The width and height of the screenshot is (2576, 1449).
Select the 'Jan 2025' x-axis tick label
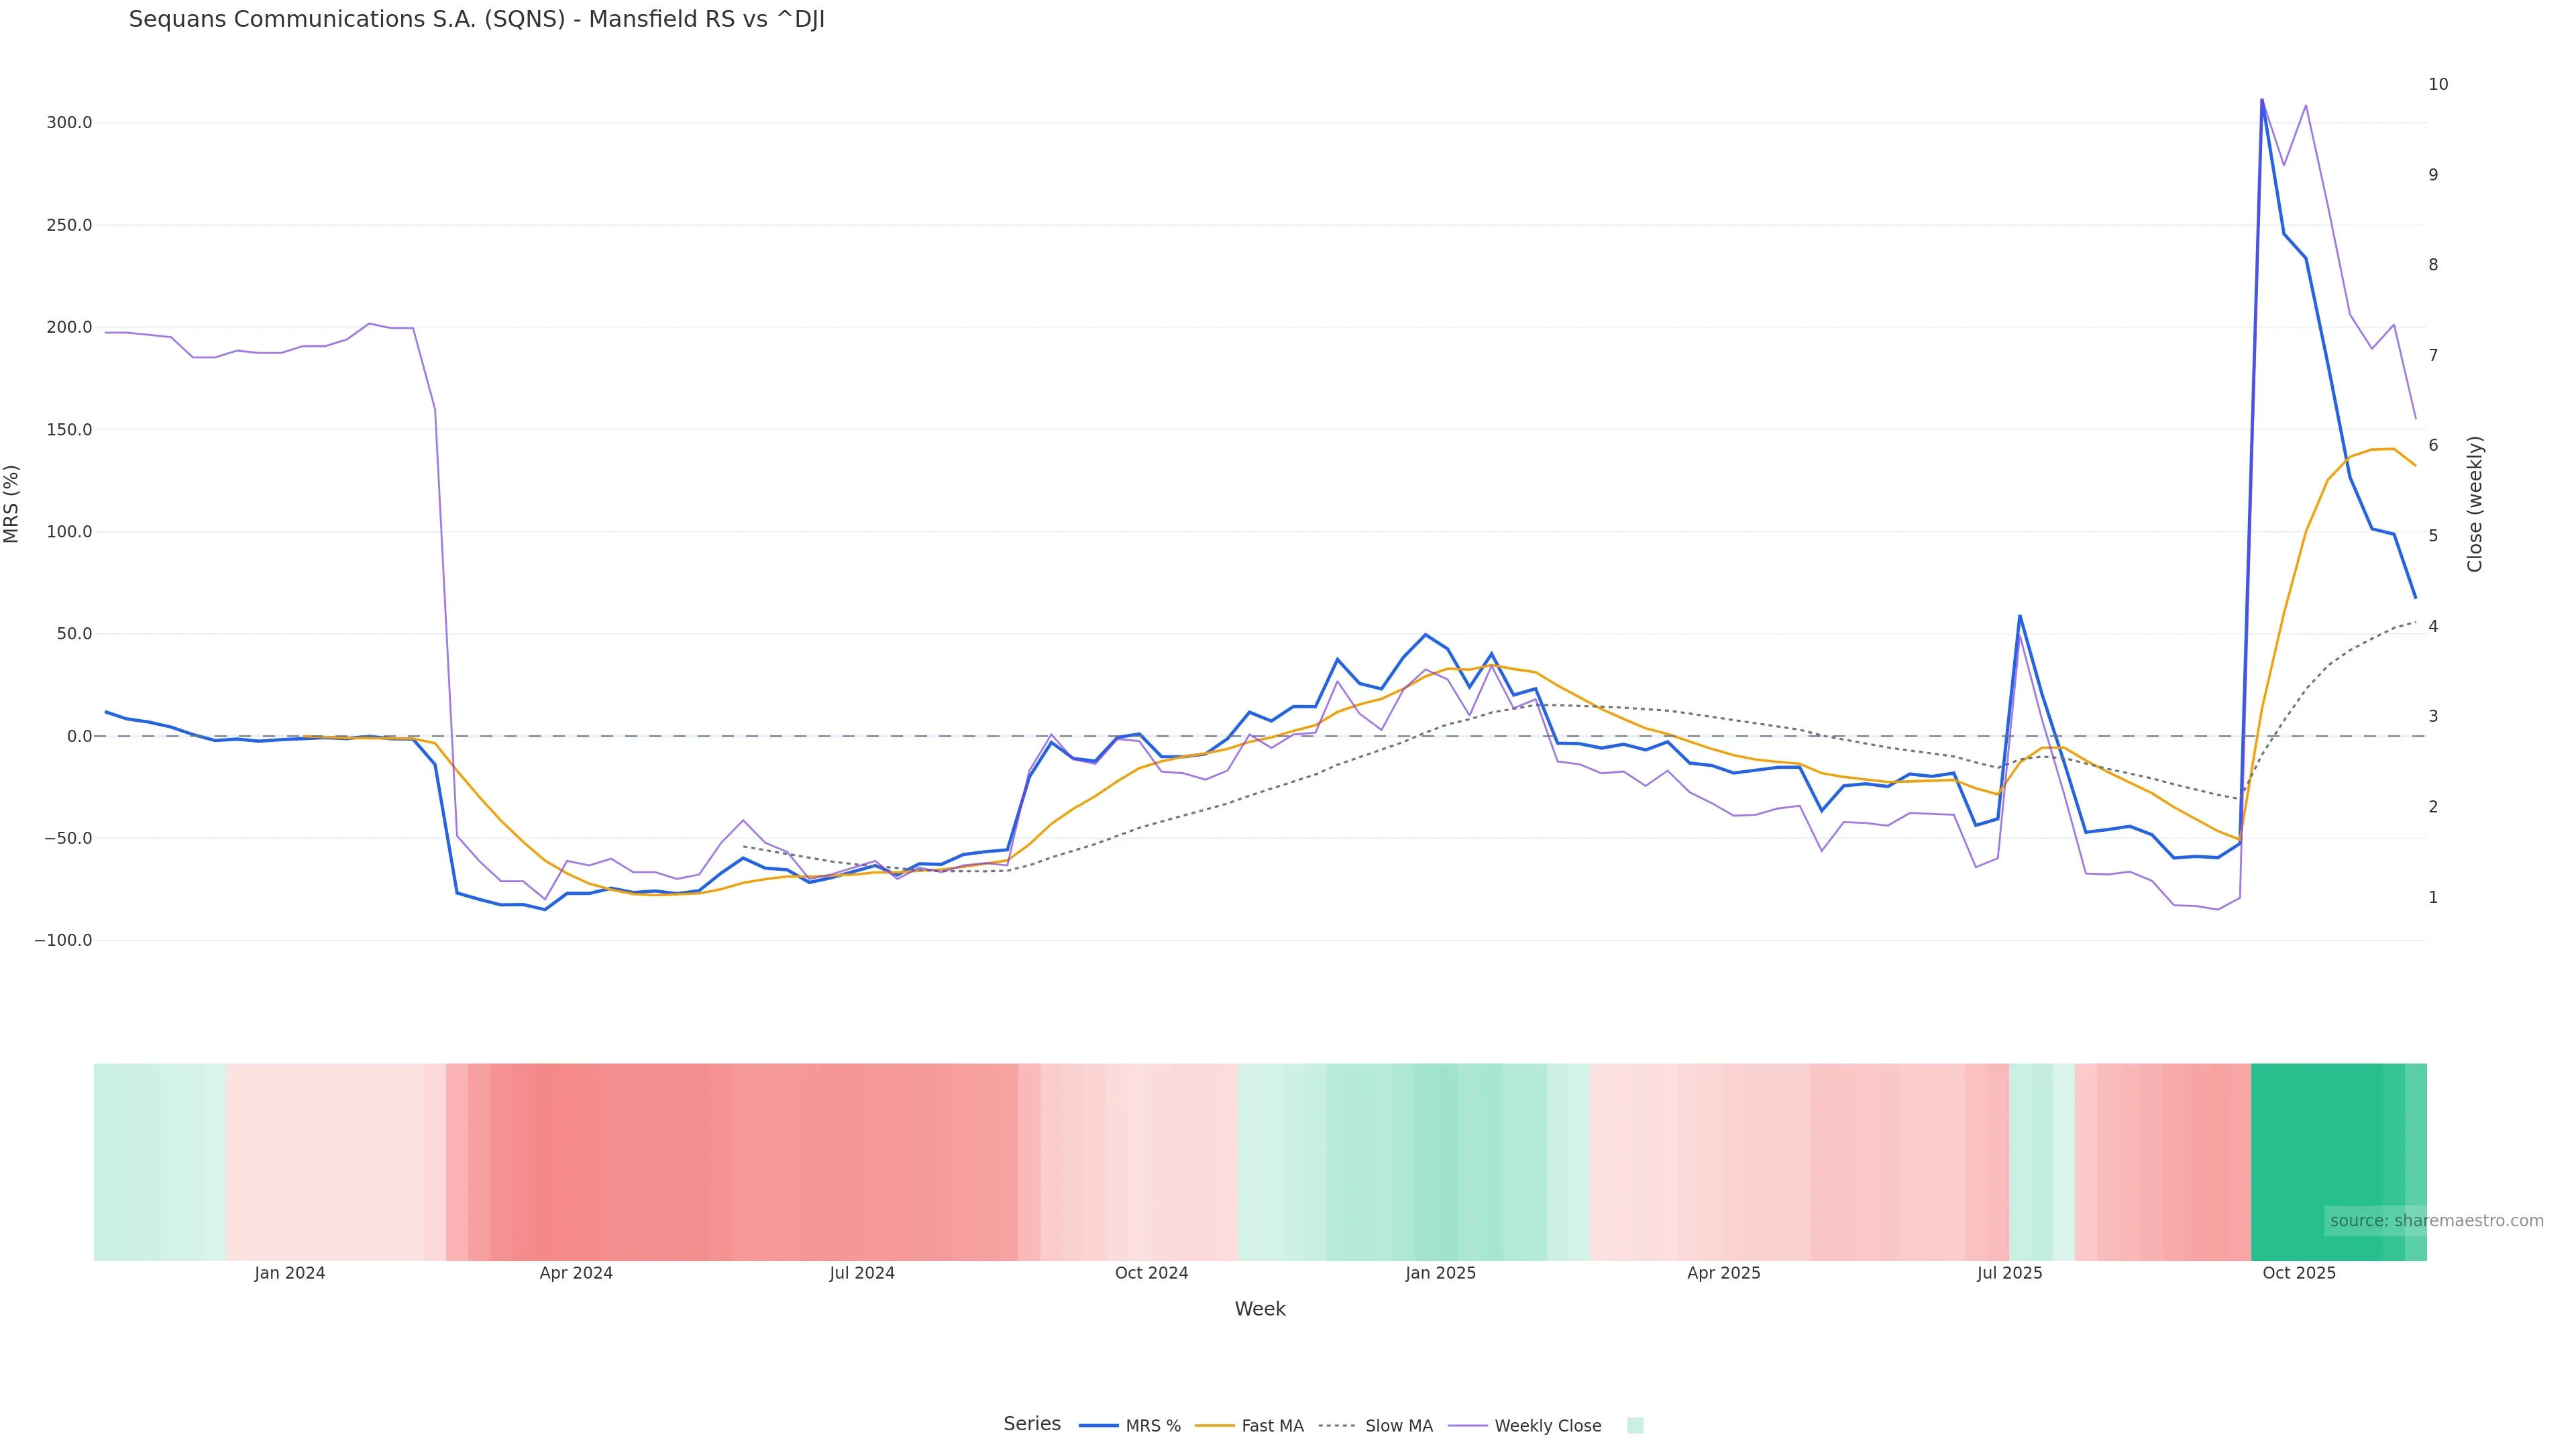coord(1440,1273)
